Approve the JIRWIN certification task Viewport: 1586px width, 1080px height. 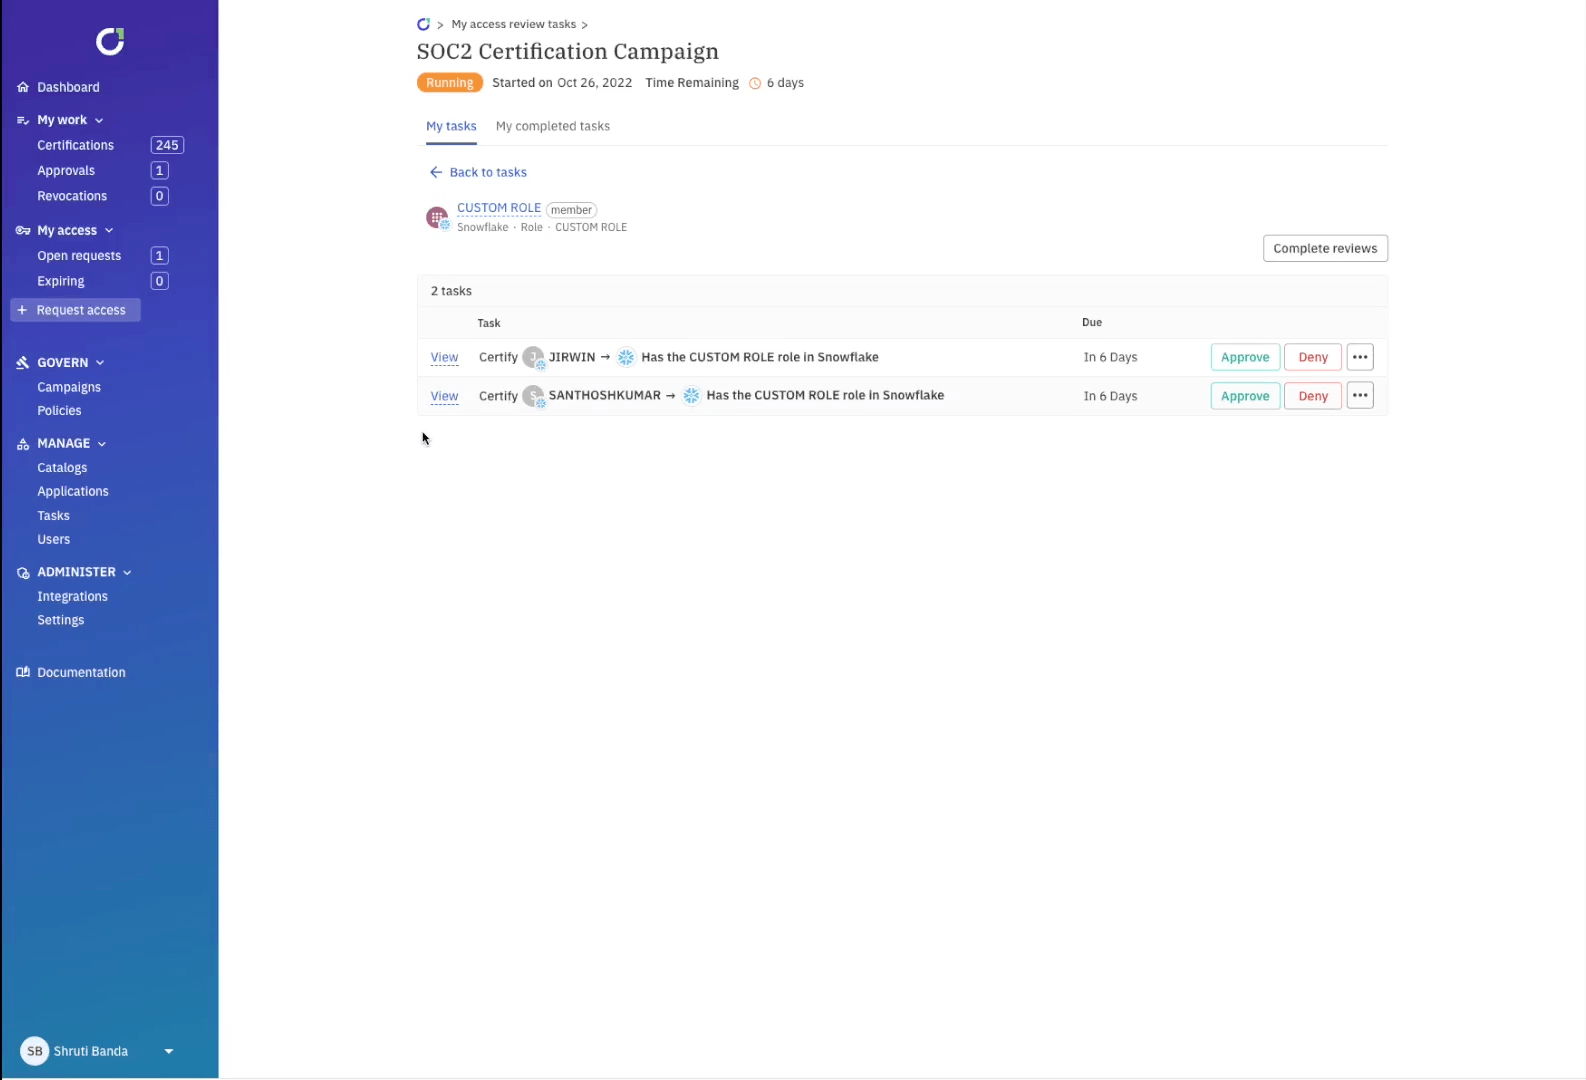pos(1244,357)
